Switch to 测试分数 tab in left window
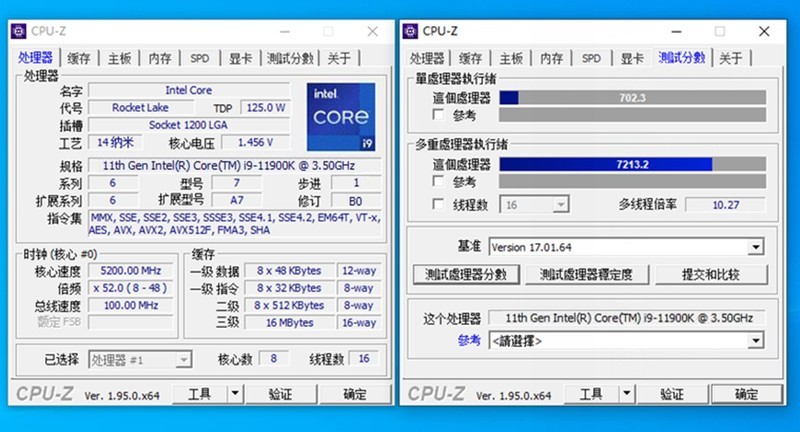The image size is (800, 432). pyautogui.click(x=290, y=58)
